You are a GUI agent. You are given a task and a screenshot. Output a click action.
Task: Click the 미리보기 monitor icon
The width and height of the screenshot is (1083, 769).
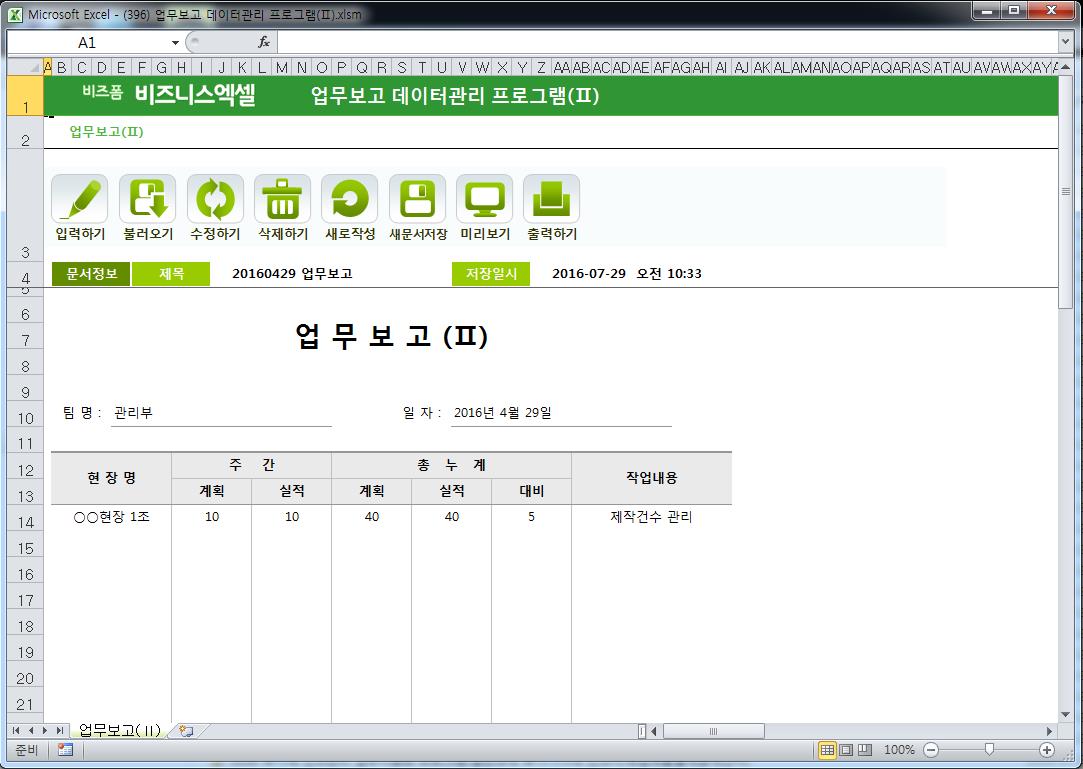pos(484,199)
